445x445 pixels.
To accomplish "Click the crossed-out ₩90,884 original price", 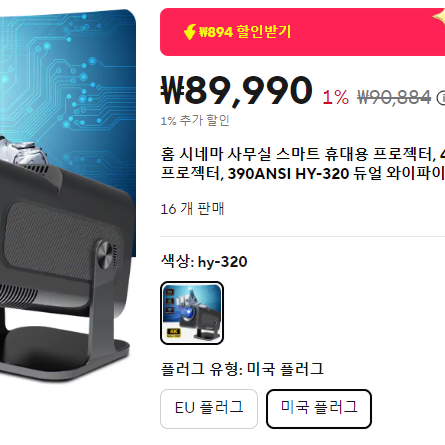I will tap(394, 98).
